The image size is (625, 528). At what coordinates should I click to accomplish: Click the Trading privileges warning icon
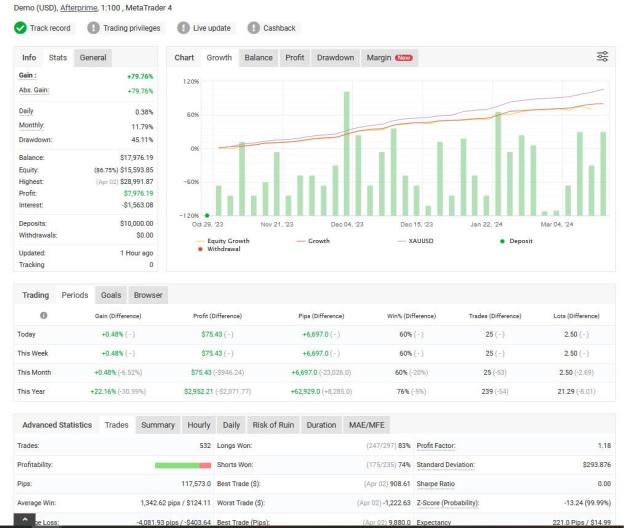[93, 28]
